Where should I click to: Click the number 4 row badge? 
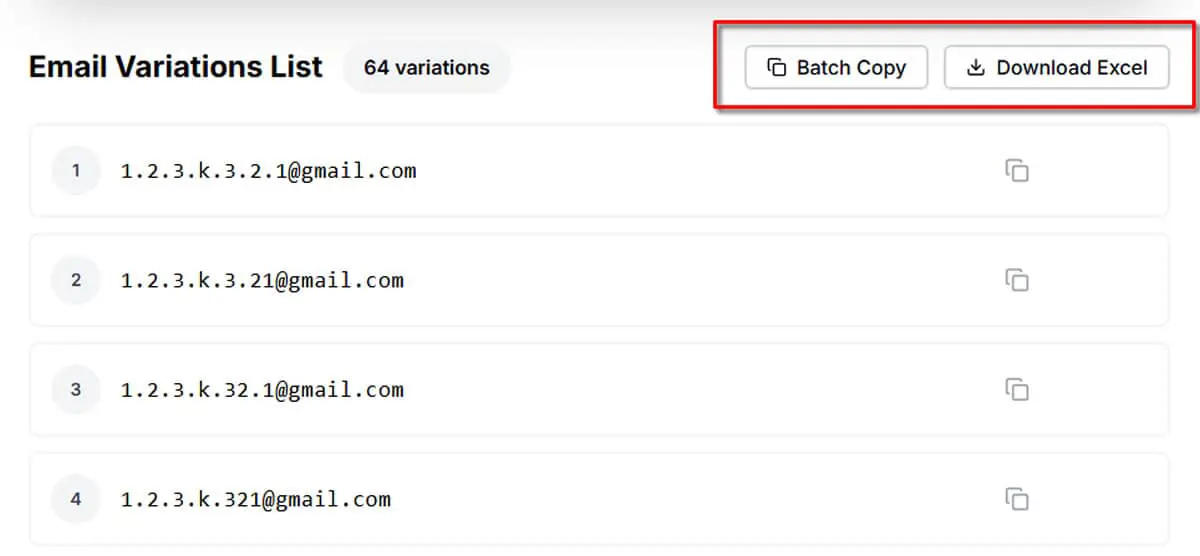pos(76,498)
